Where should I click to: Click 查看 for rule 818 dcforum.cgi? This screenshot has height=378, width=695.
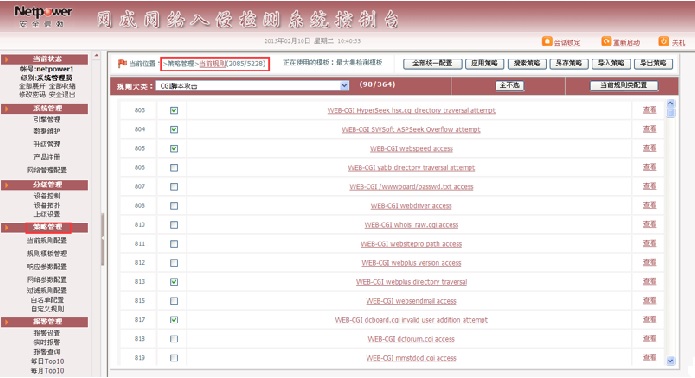tap(649, 339)
